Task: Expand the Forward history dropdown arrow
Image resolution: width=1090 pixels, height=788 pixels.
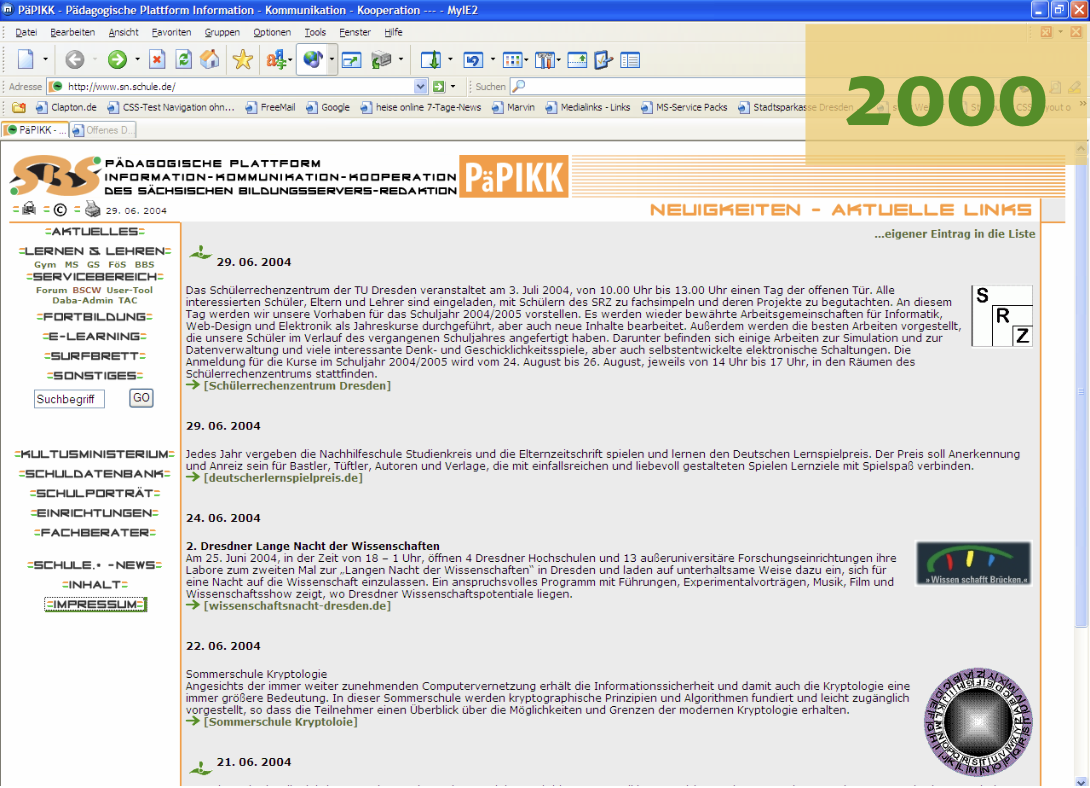Action: [137, 60]
